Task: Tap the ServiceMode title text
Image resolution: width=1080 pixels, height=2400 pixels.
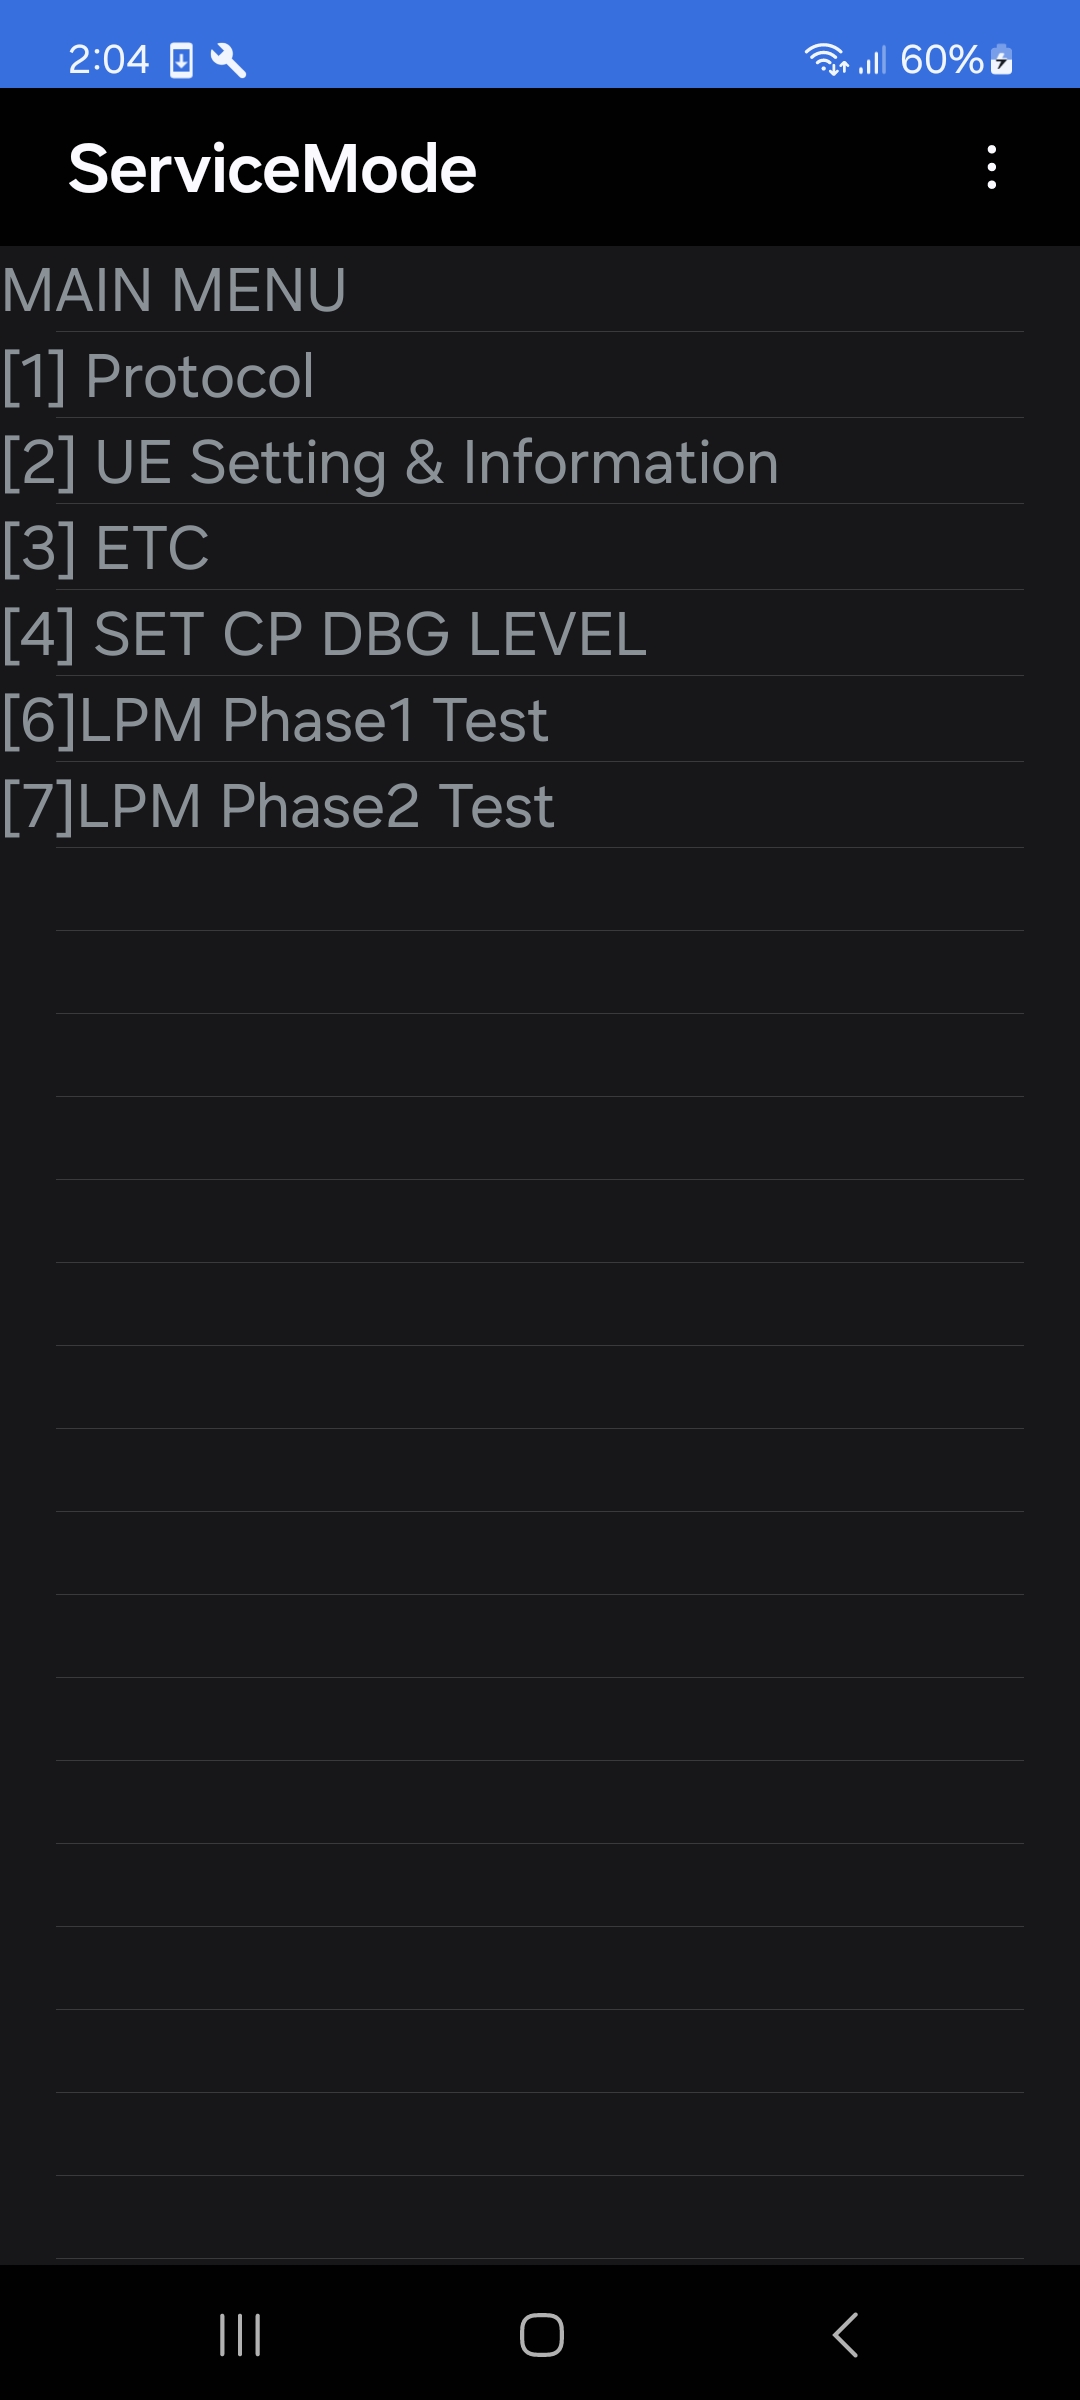Action: [x=272, y=168]
